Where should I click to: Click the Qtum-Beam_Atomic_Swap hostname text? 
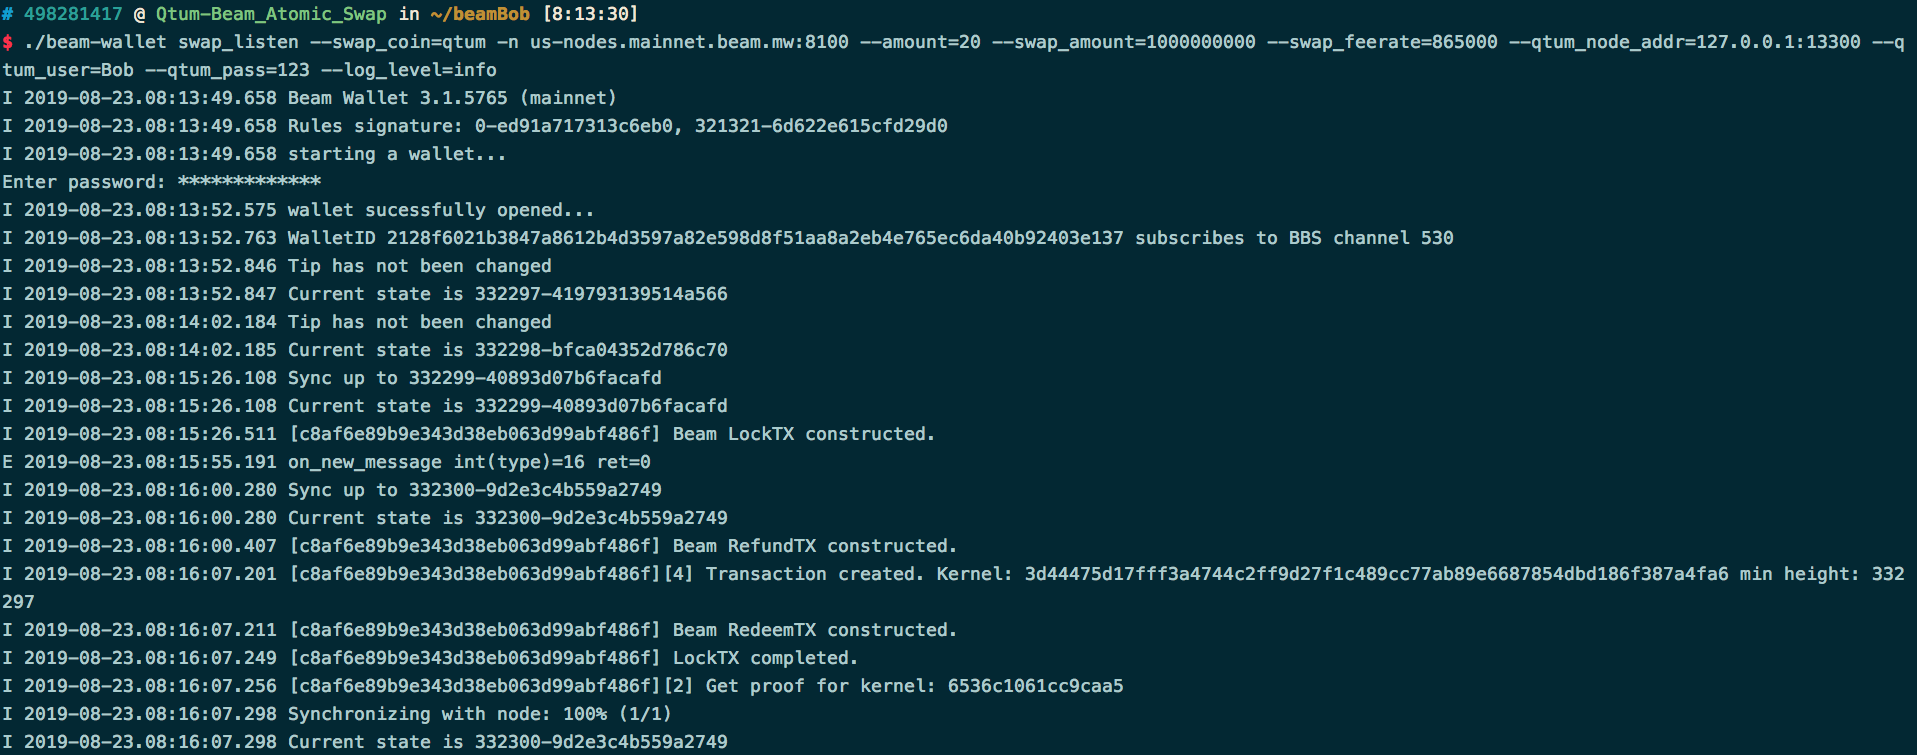(271, 14)
